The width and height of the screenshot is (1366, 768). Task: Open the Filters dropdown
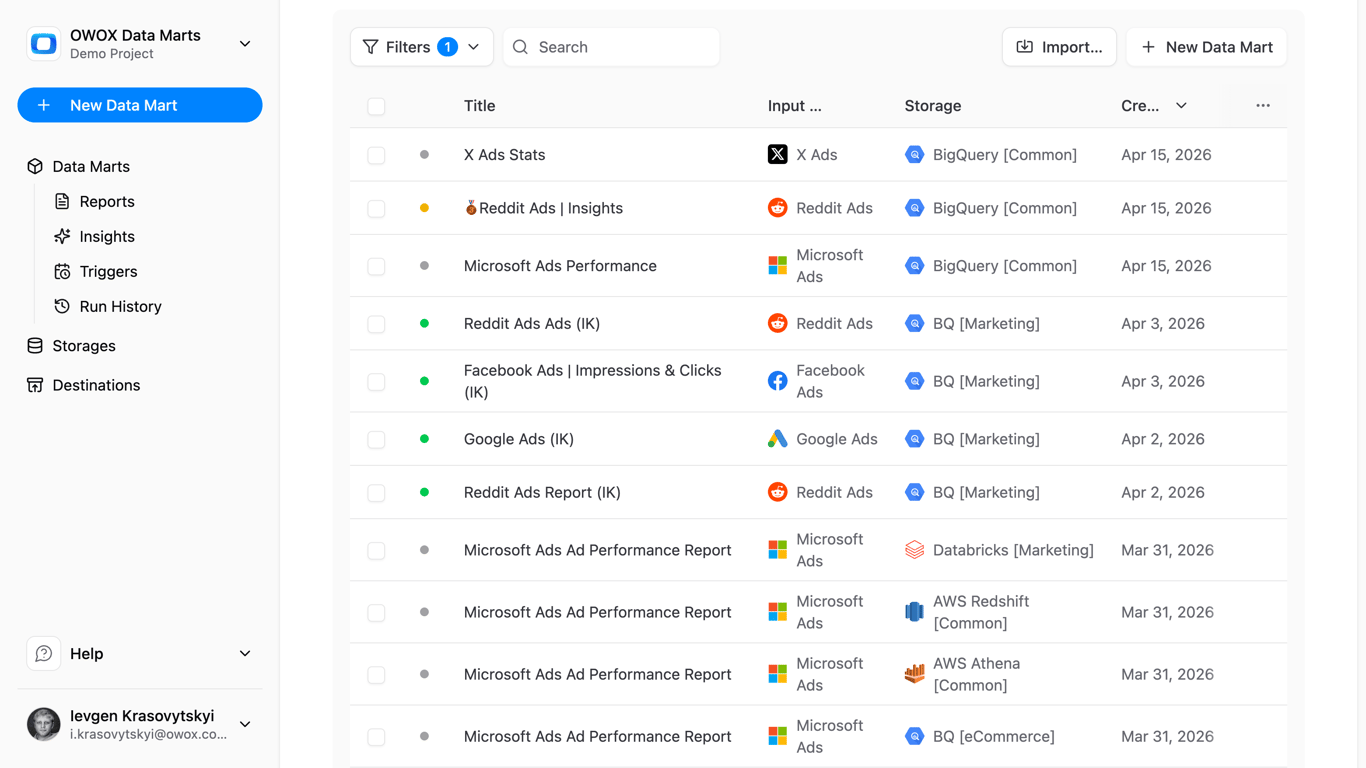coord(422,47)
